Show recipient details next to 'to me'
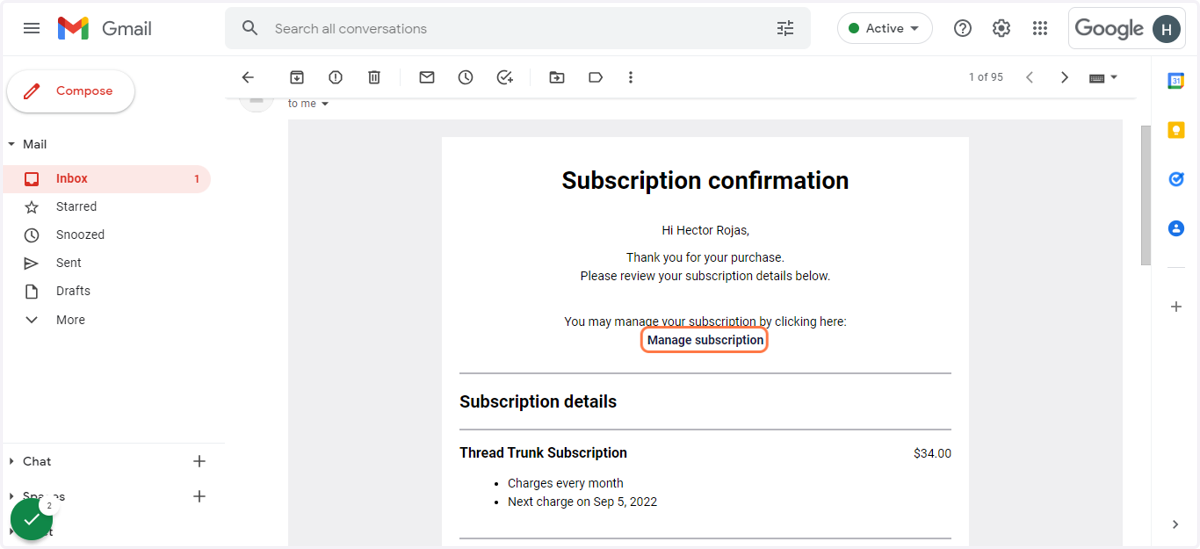The image size is (1200, 549). coord(325,104)
